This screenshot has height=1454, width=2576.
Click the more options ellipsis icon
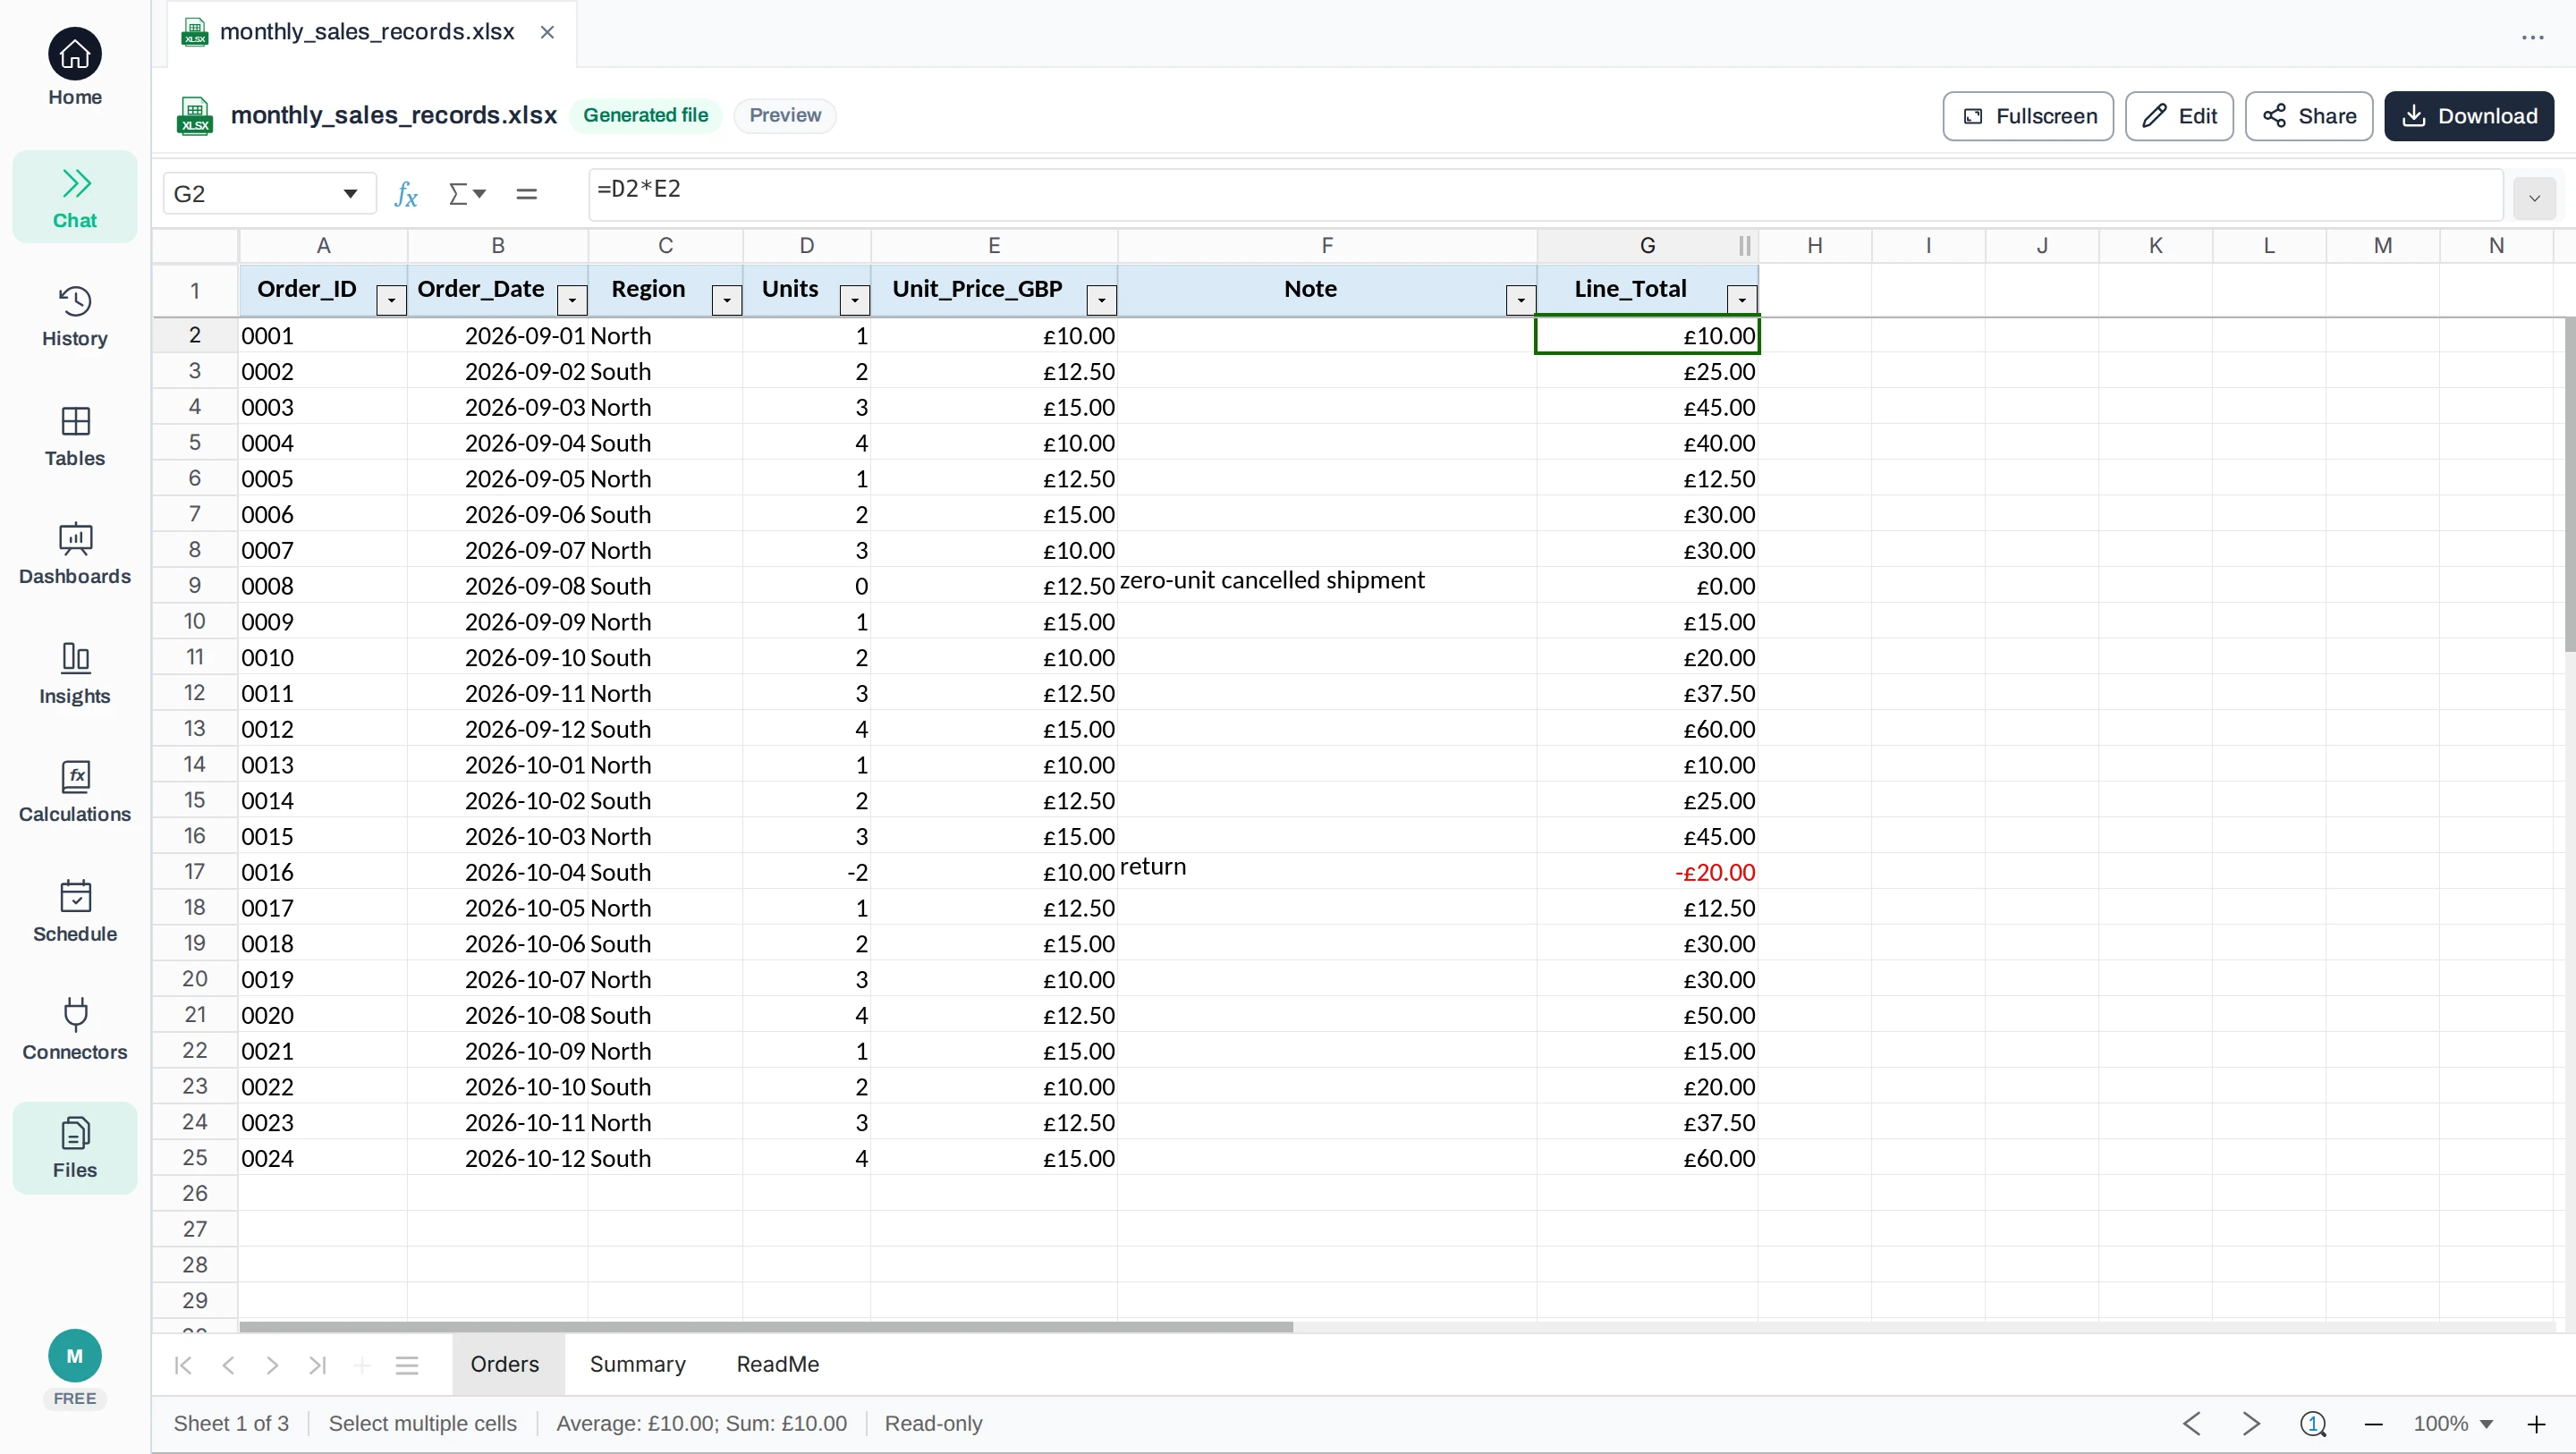(2532, 38)
